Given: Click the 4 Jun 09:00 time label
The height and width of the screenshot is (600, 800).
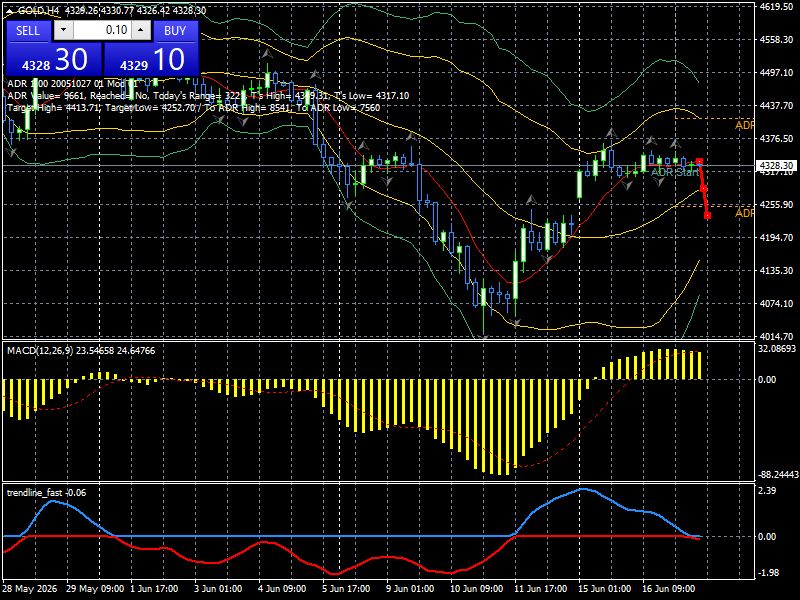Looking at the screenshot, I should (x=282, y=588).
